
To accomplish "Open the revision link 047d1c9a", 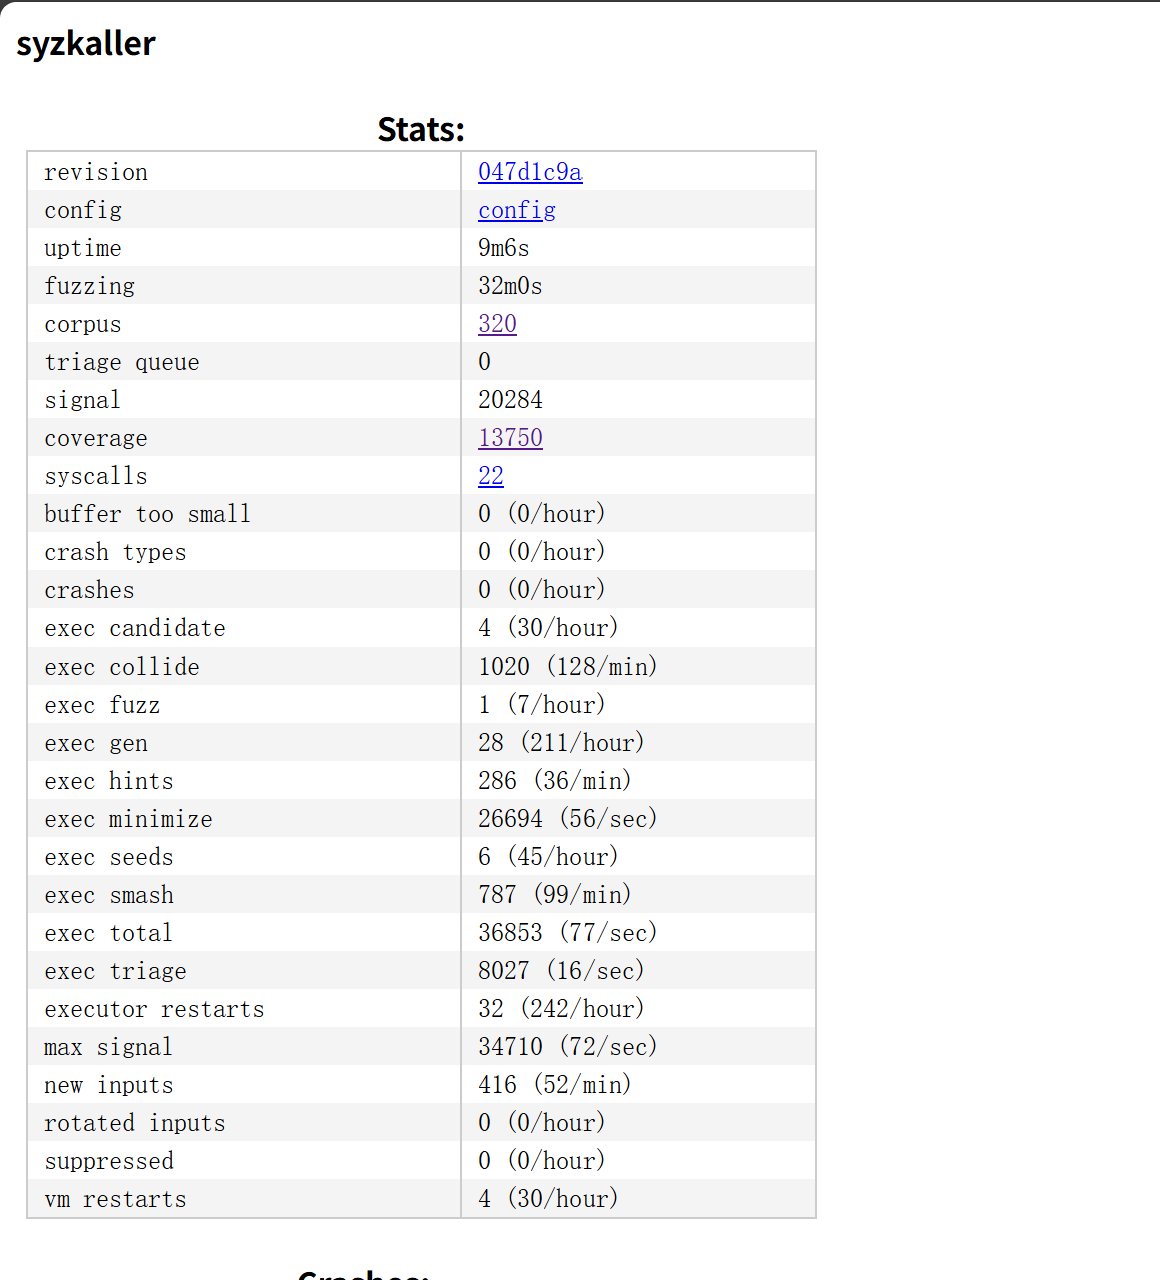I will (x=530, y=172).
